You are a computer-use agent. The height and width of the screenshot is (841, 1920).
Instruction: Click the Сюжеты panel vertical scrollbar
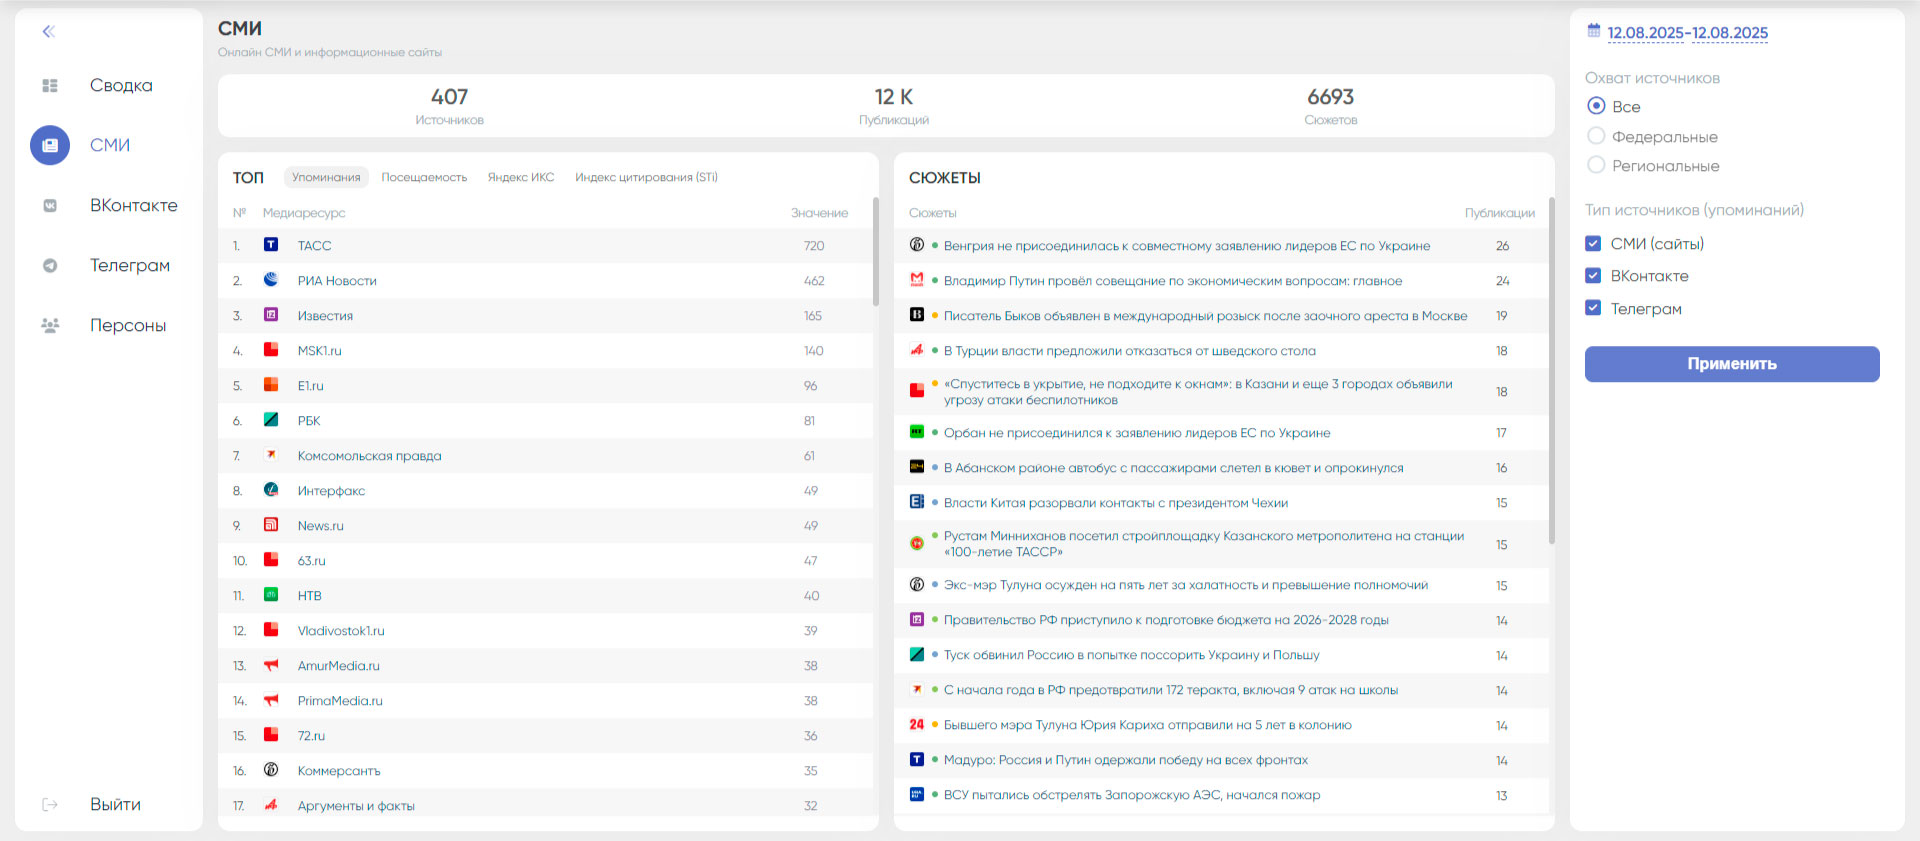tap(1551, 370)
